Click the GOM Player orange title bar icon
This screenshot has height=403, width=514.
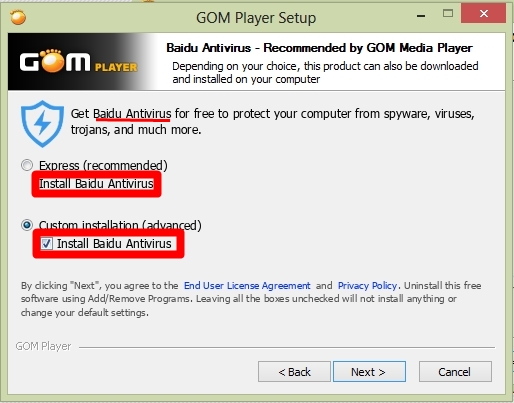pyautogui.click(x=18, y=17)
